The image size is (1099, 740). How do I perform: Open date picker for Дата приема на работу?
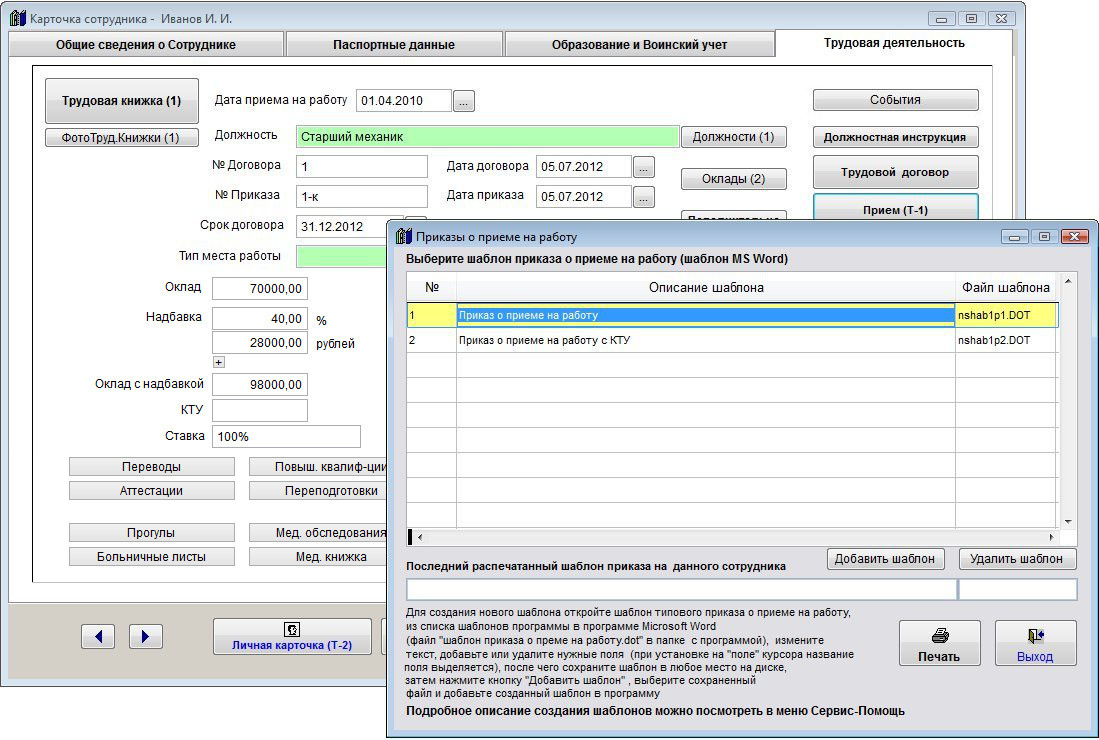[x=464, y=101]
